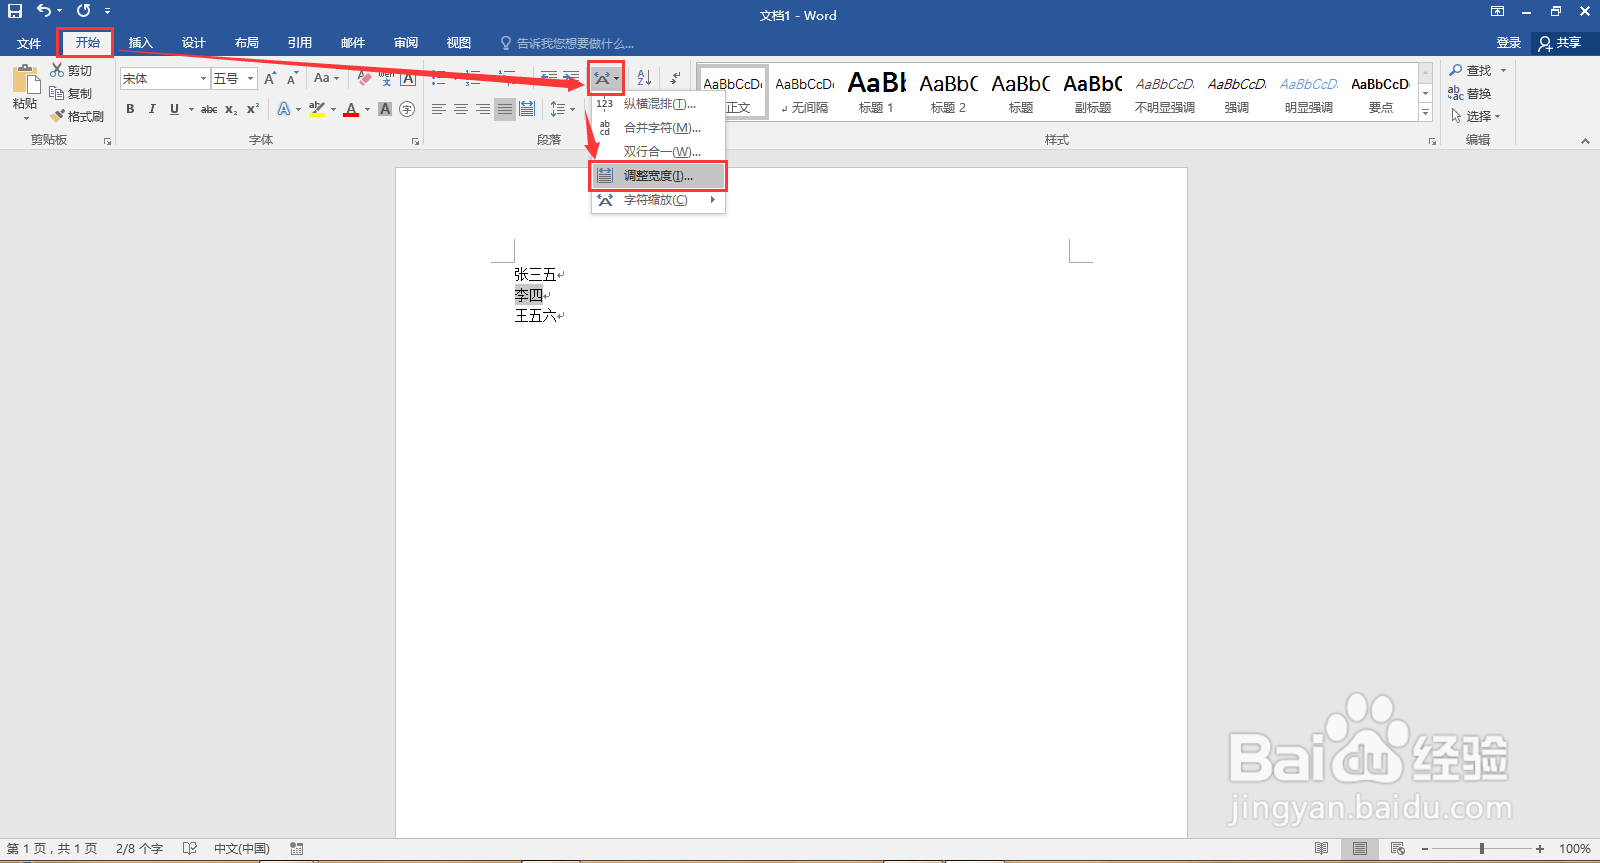Toggle italic formatting
Image resolution: width=1600 pixels, height=863 pixels.
[152, 109]
